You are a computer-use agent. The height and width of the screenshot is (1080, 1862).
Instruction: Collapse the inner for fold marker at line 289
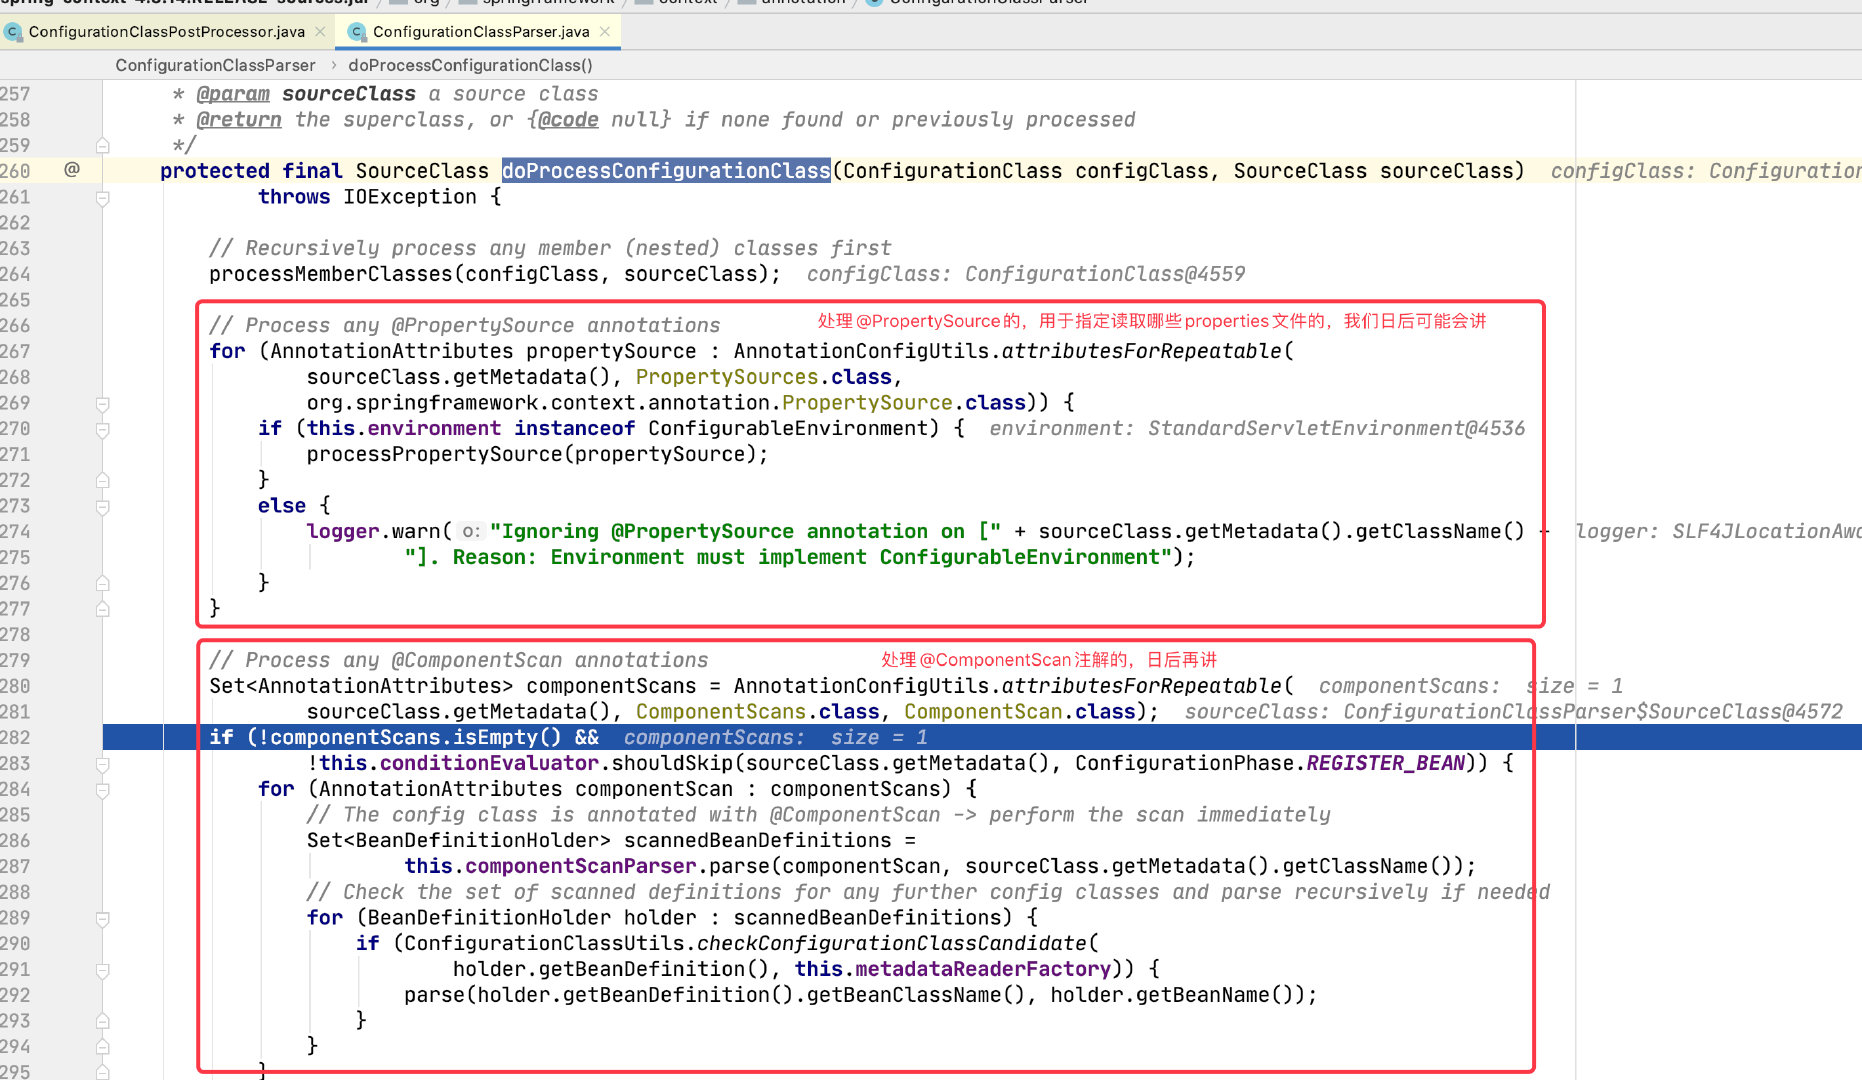pyautogui.click(x=102, y=919)
